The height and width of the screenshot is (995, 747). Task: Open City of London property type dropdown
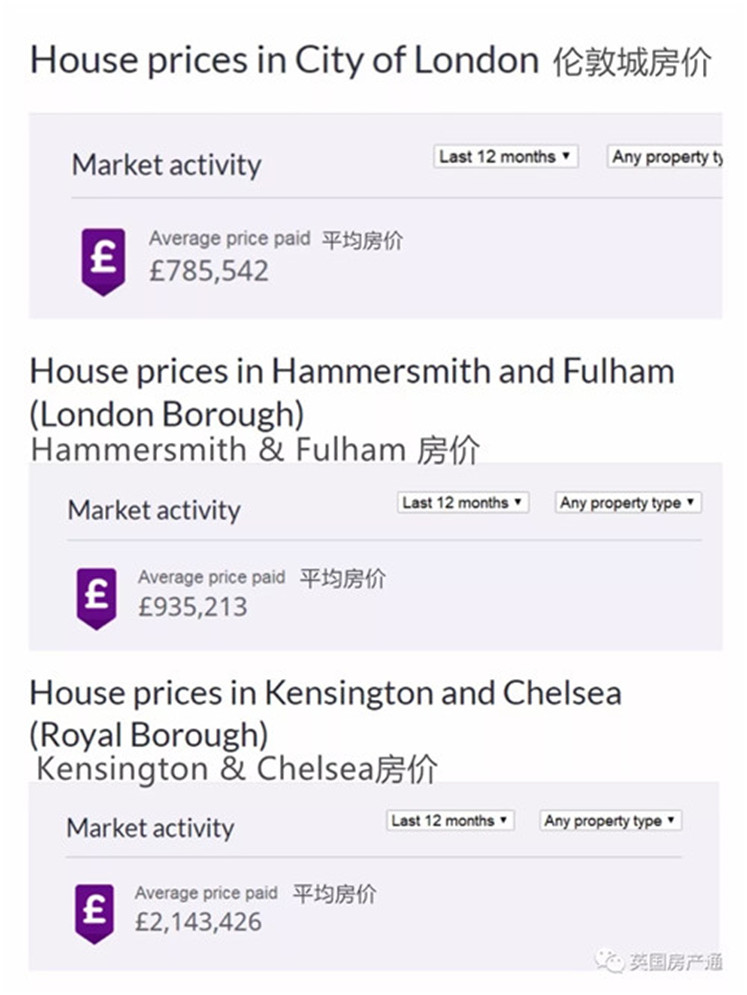(666, 157)
